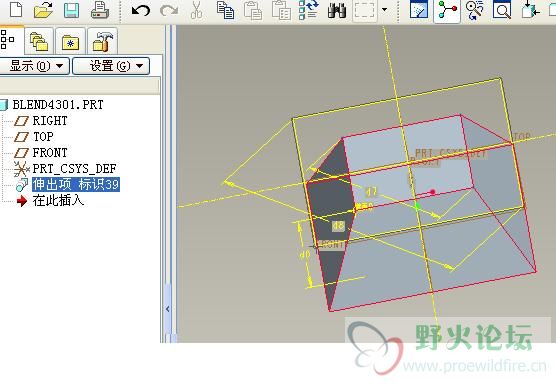This screenshot has width=556, height=384.
Task: Save the model with floppy icon
Action: tap(71, 10)
